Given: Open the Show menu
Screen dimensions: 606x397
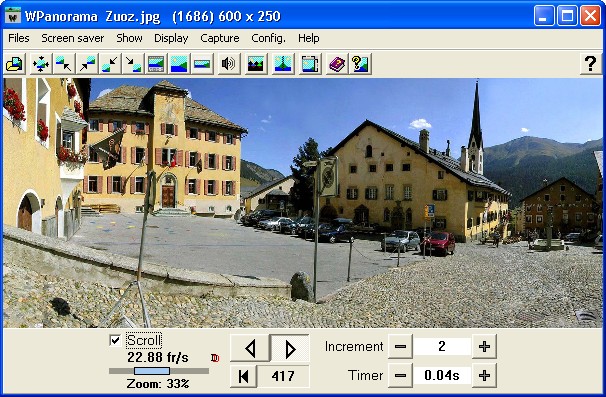Looking at the screenshot, I should 129,38.
